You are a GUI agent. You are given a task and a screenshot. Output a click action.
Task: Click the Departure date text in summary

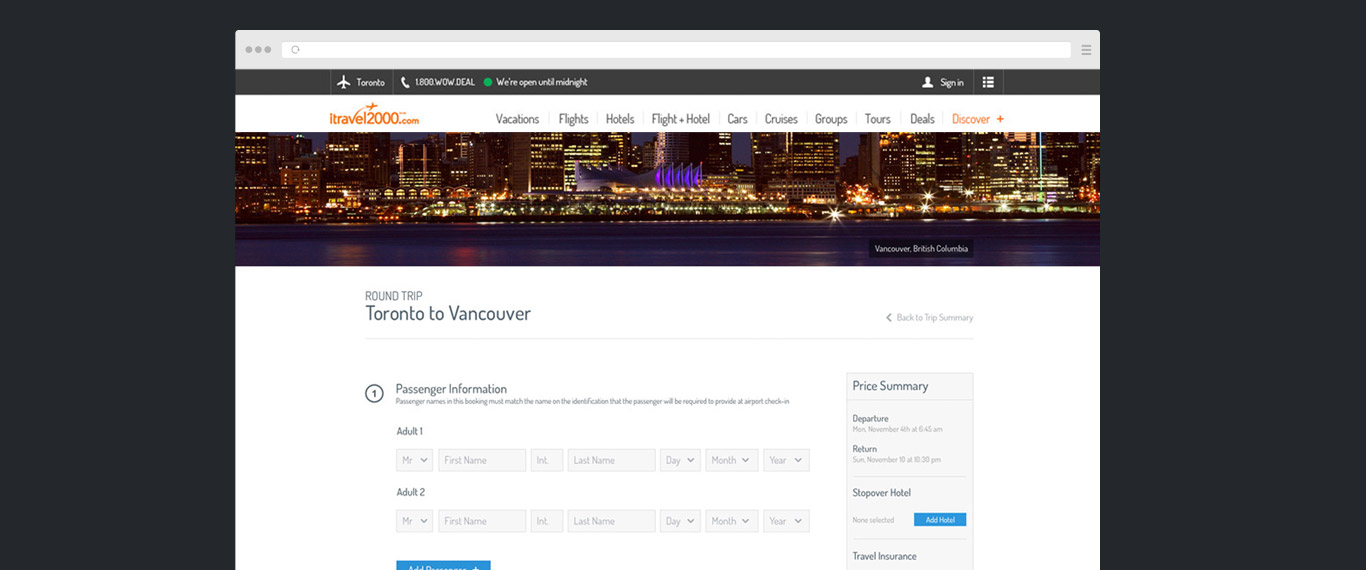897,429
